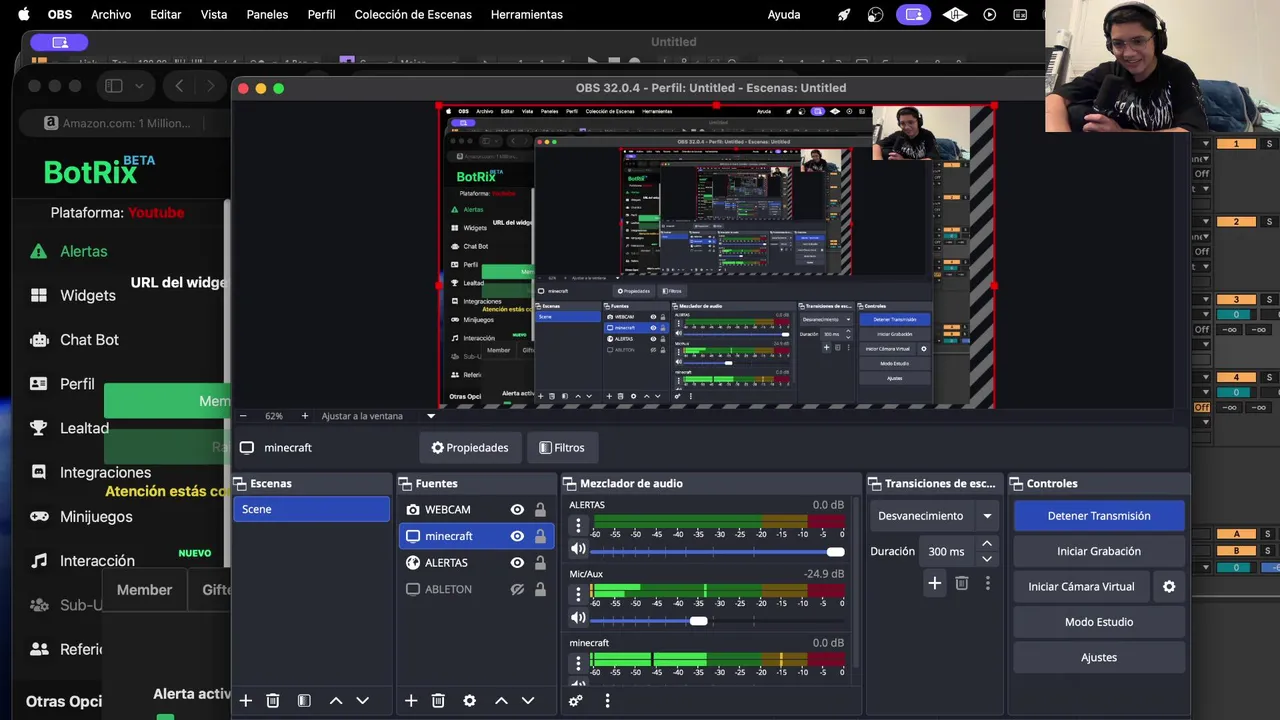Decrease transition Duración with down stepper
The height and width of the screenshot is (720, 1280).
(x=987, y=559)
